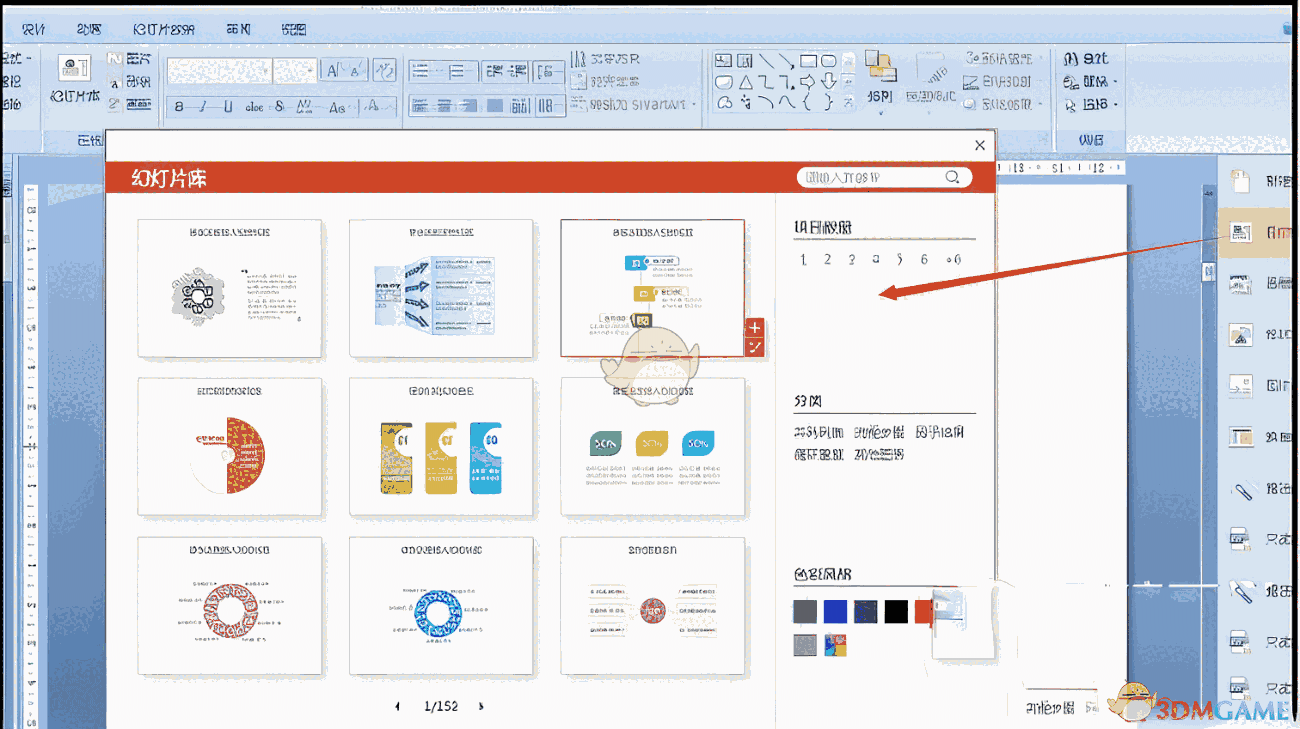Screen dimensions: 1300x729
Task: Click the red plus button on the highlighted template
Action: point(754,327)
